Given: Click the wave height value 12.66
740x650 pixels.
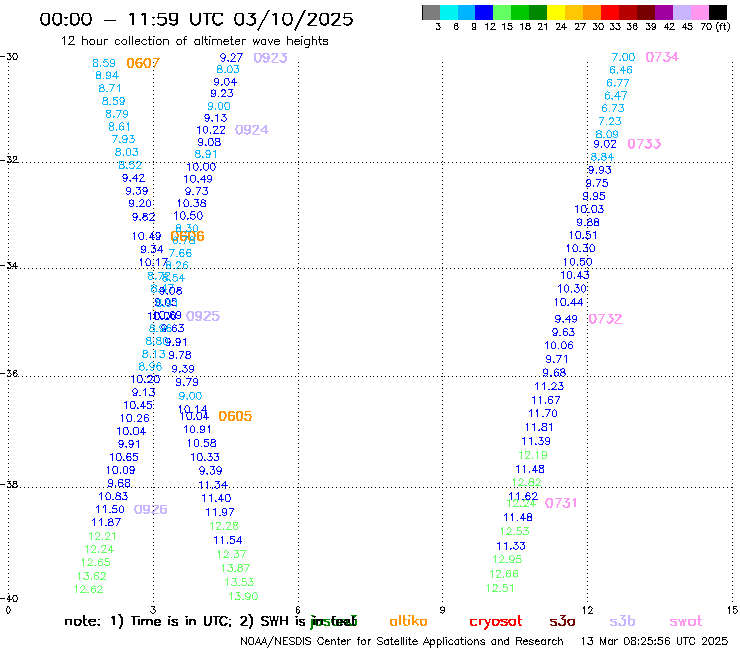Looking at the screenshot, I should [x=504, y=574].
